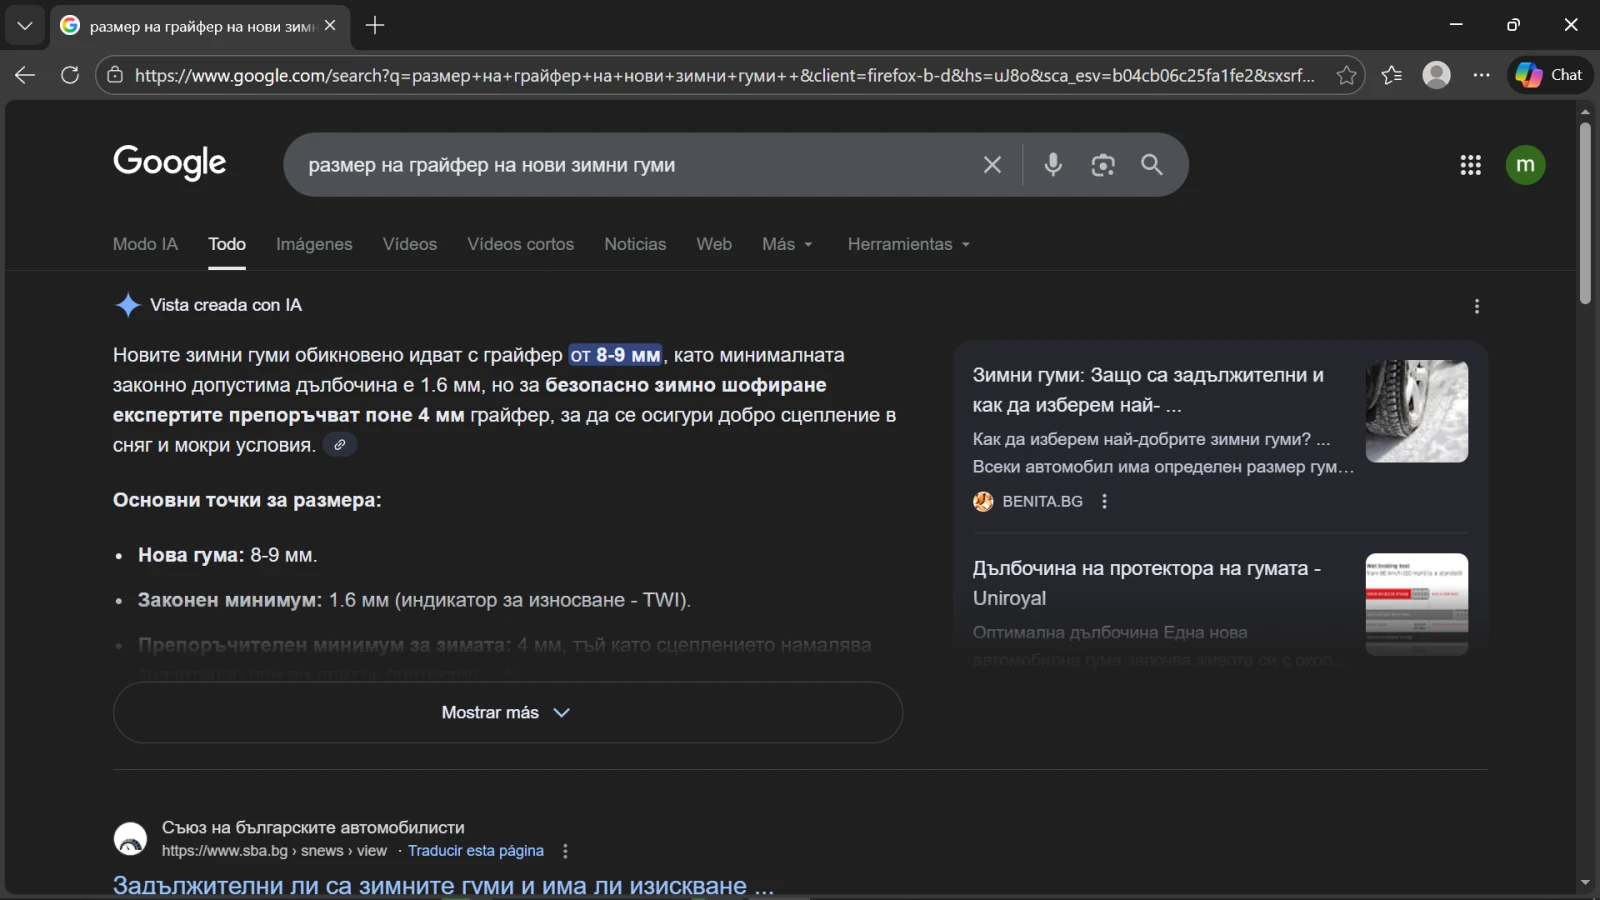Open the Google apps grid

(x=1470, y=165)
